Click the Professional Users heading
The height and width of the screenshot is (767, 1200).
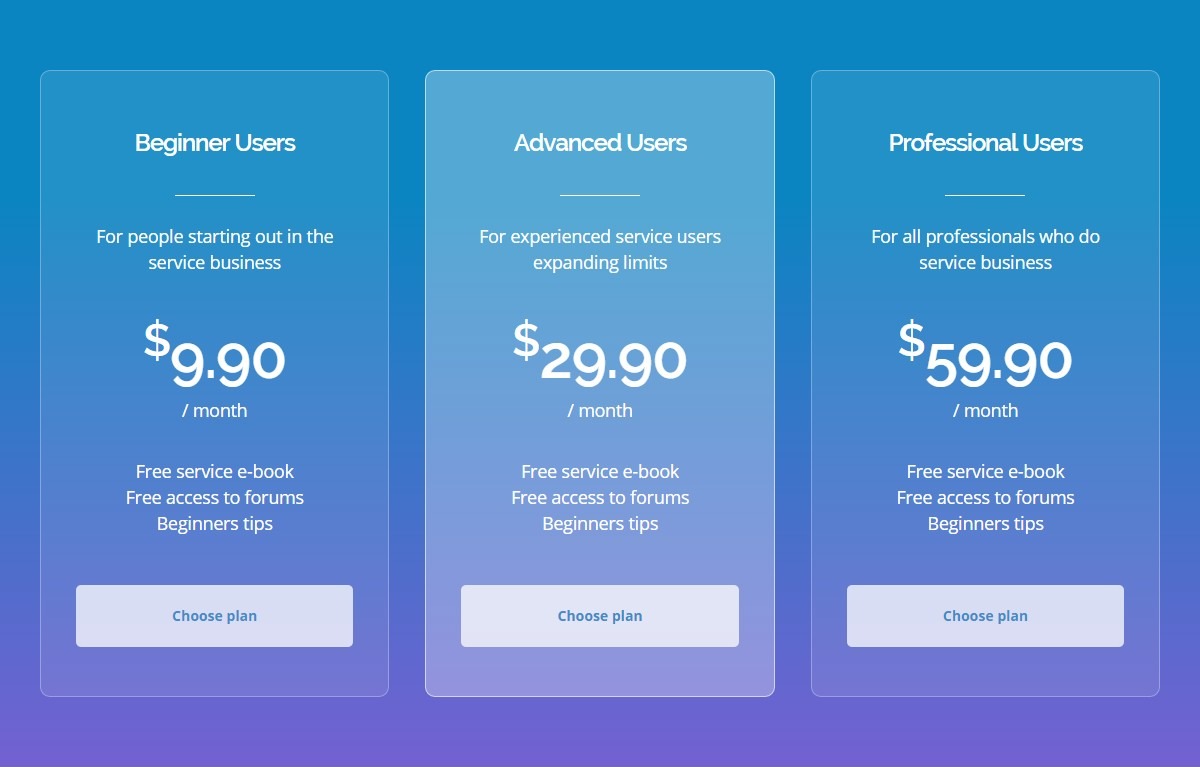coord(985,143)
